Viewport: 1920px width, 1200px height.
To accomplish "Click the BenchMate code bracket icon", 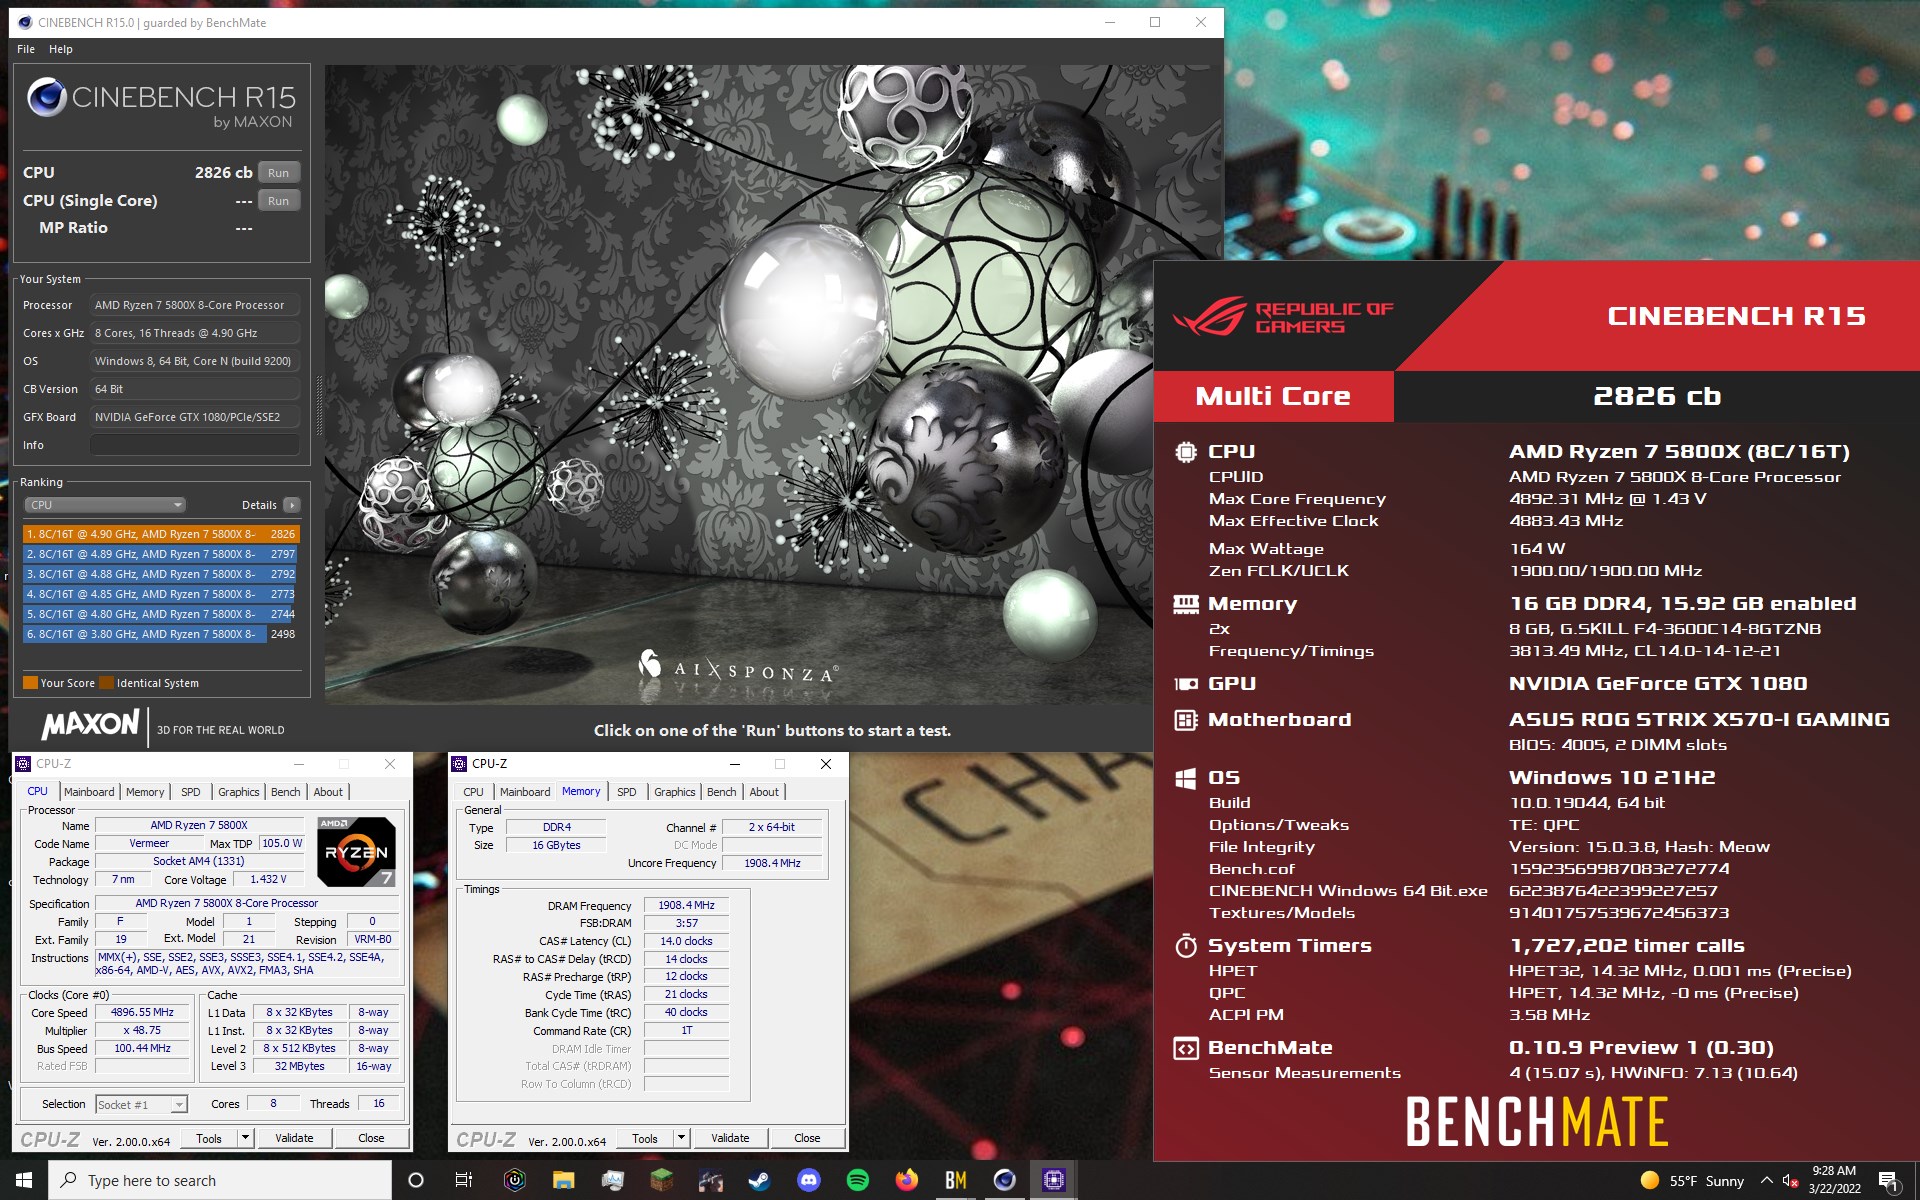I will pyautogui.click(x=1186, y=1048).
